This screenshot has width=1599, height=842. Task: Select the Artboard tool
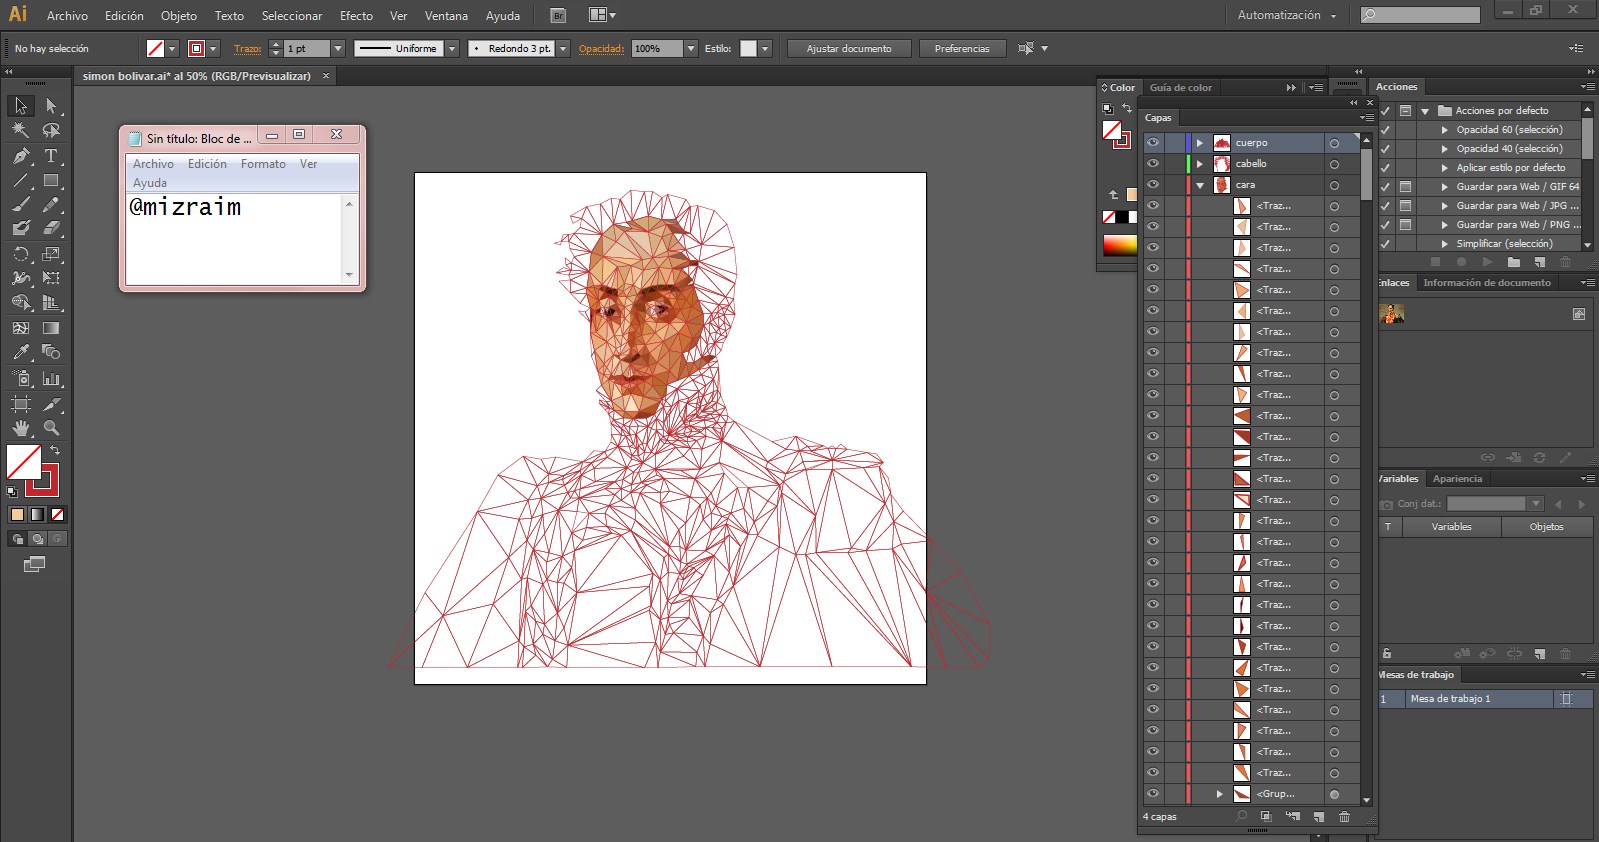click(21, 403)
